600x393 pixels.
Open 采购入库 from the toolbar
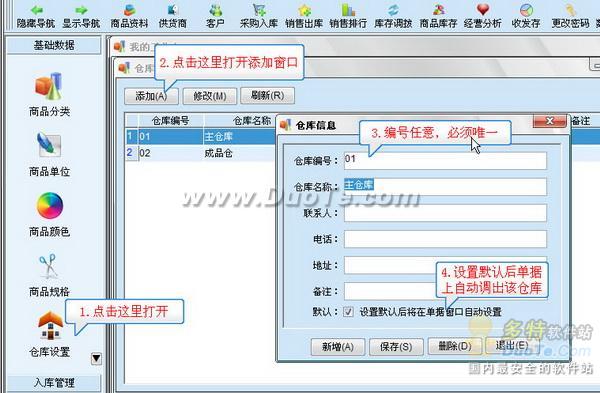click(x=259, y=16)
